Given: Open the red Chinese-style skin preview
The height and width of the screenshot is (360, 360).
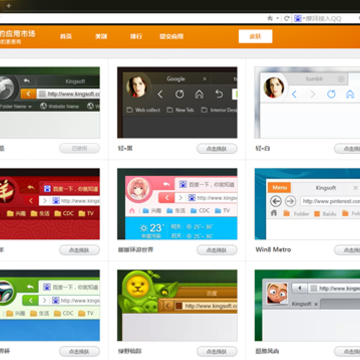Looking at the screenshot, I should [50, 204].
